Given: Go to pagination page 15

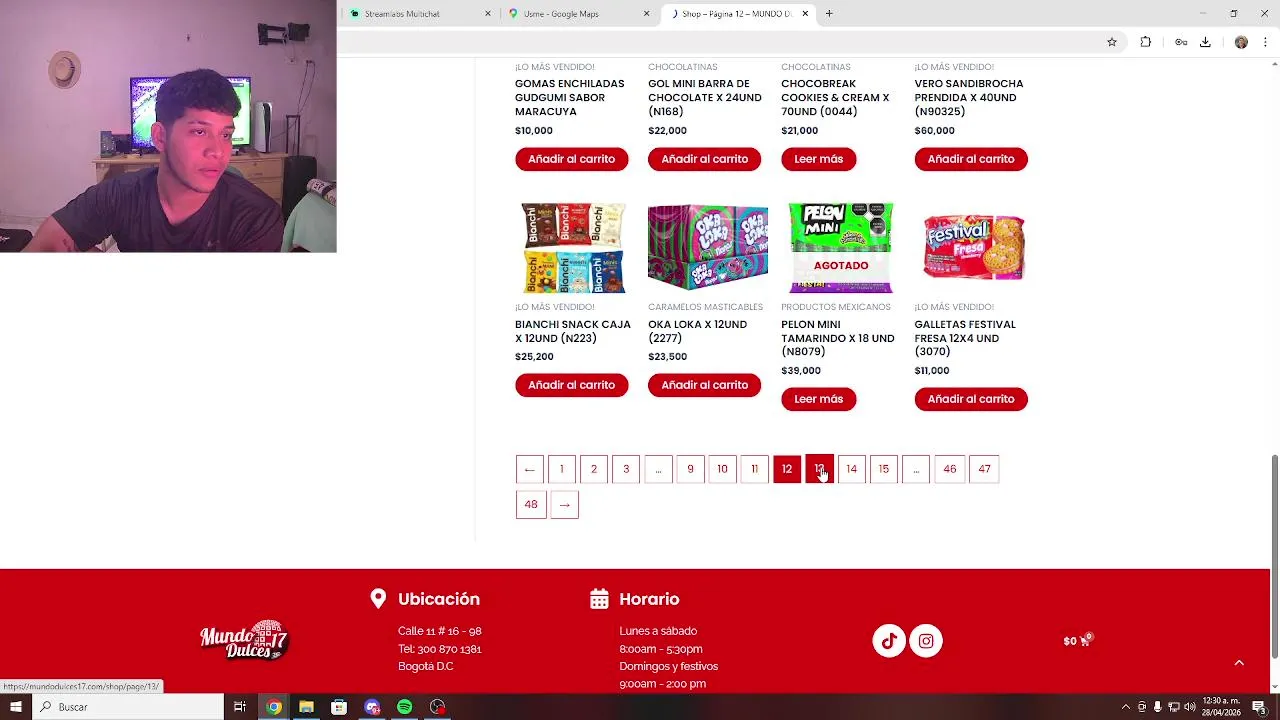Looking at the screenshot, I should tap(884, 469).
